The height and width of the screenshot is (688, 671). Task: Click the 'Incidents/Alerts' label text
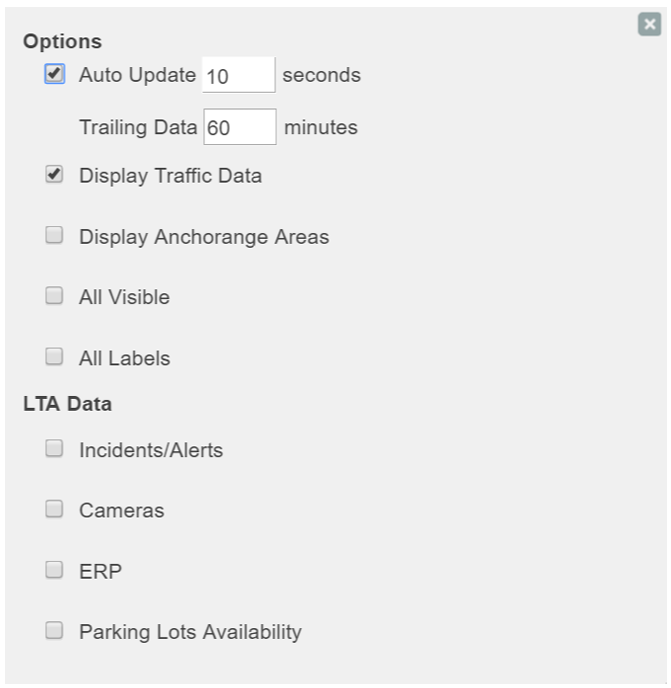click(x=151, y=450)
